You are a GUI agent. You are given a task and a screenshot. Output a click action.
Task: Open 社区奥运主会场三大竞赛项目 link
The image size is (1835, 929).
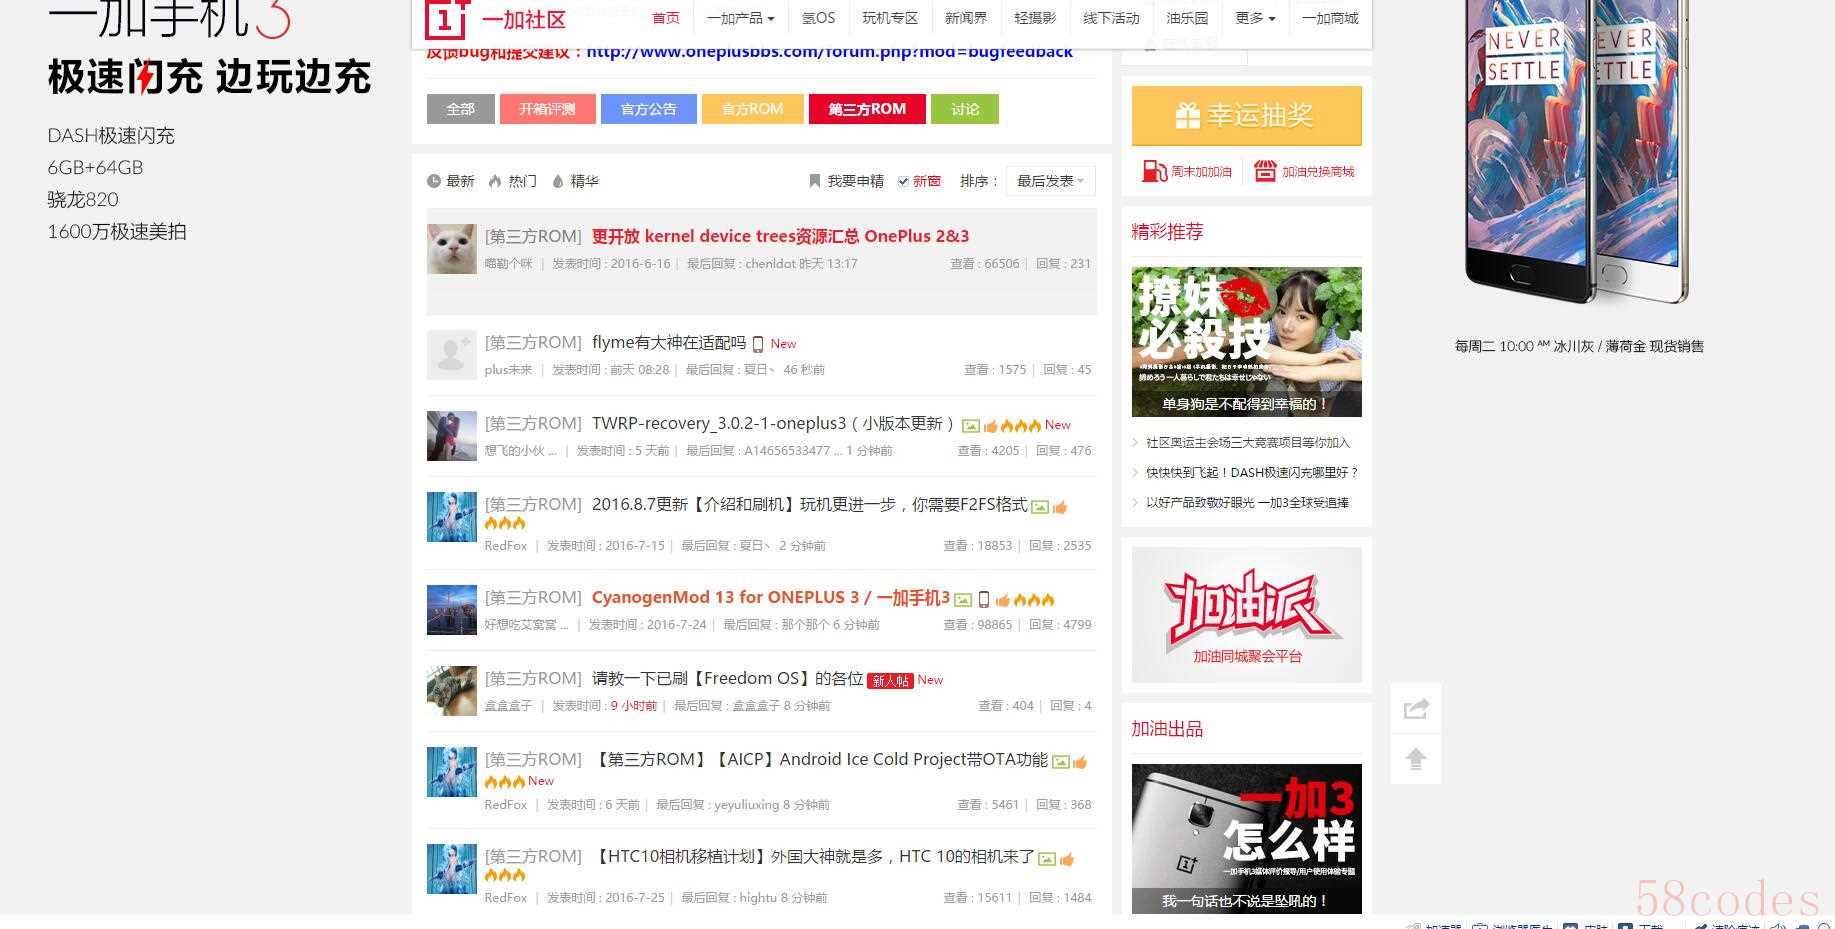coord(1248,442)
